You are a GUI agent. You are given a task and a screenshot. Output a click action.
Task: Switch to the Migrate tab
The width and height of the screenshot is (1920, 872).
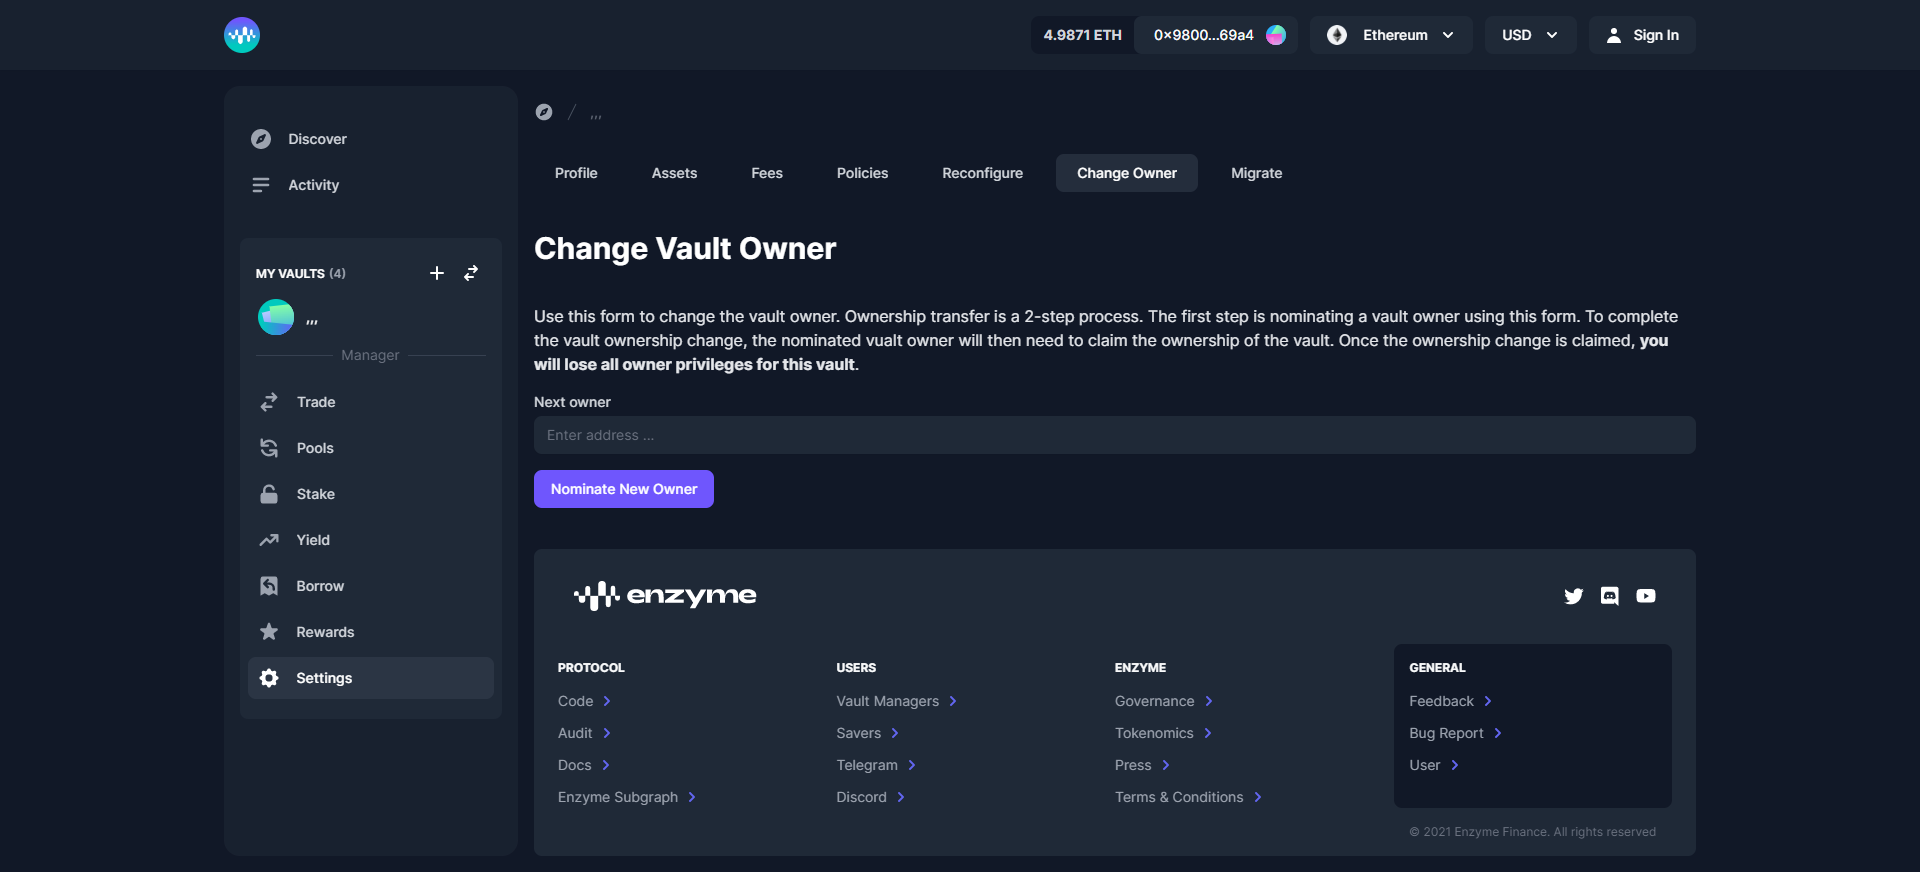point(1257,173)
